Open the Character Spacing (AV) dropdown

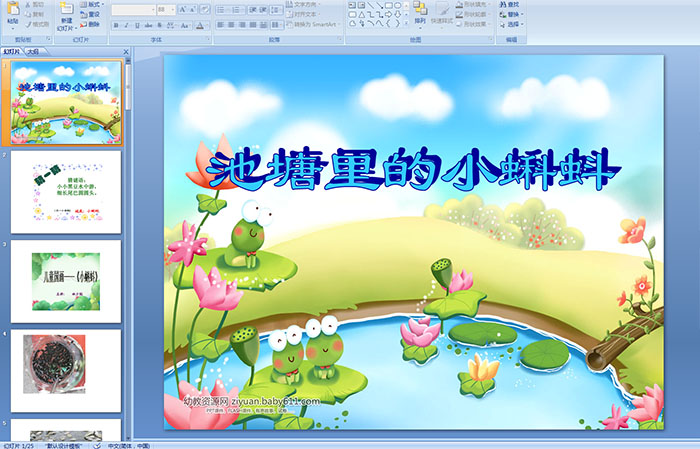(x=171, y=25)
